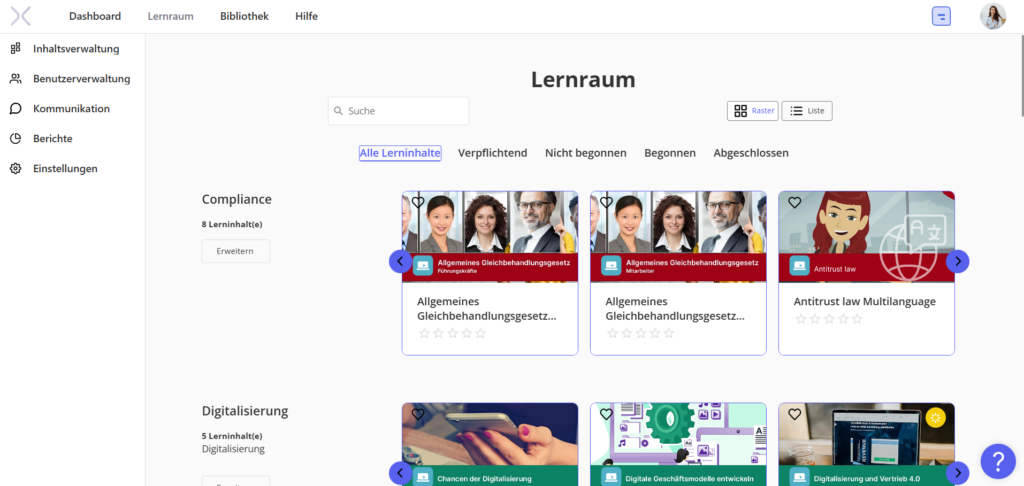The image size is (1024, 486).
Task: Open Bibliothek in top navigation
Action: (244, 16)
